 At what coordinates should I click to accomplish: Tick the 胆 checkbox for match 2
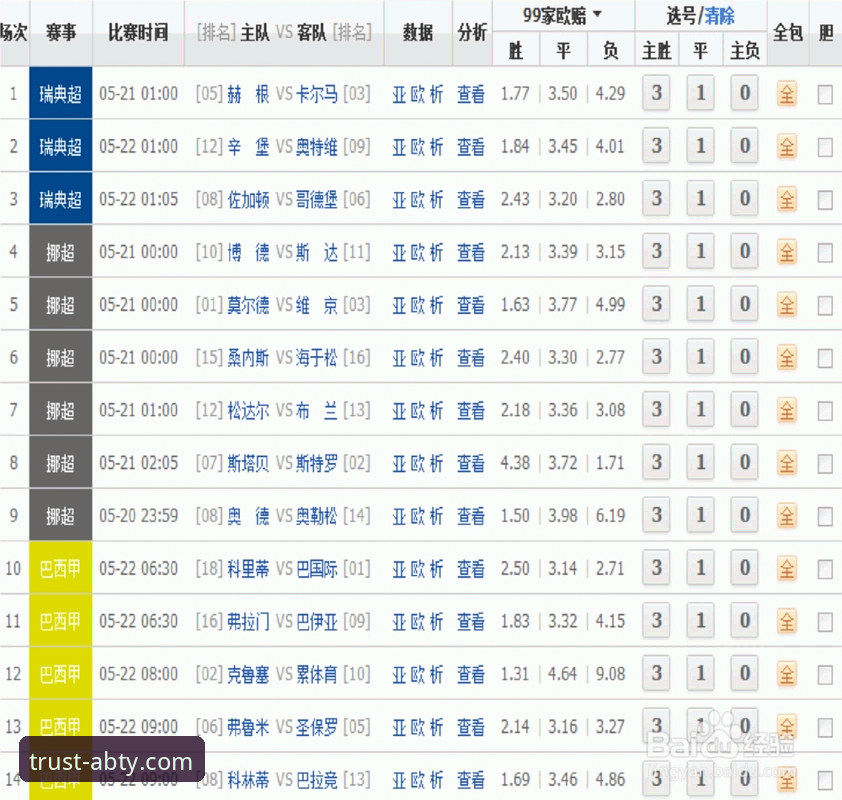click(x=825, y=148)
